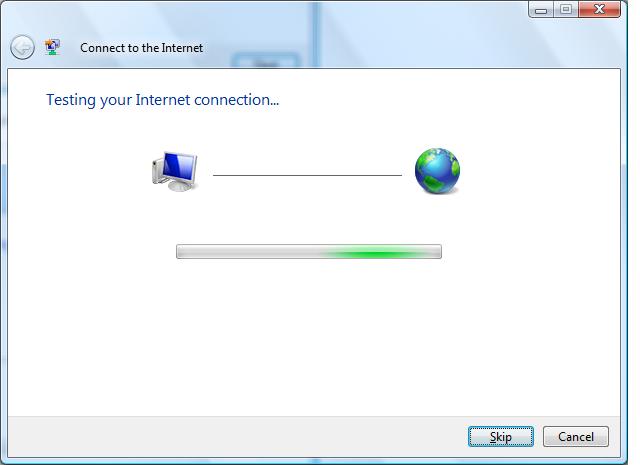
Task: Cancel the connection wizard
Action: [x=576, y=437]
